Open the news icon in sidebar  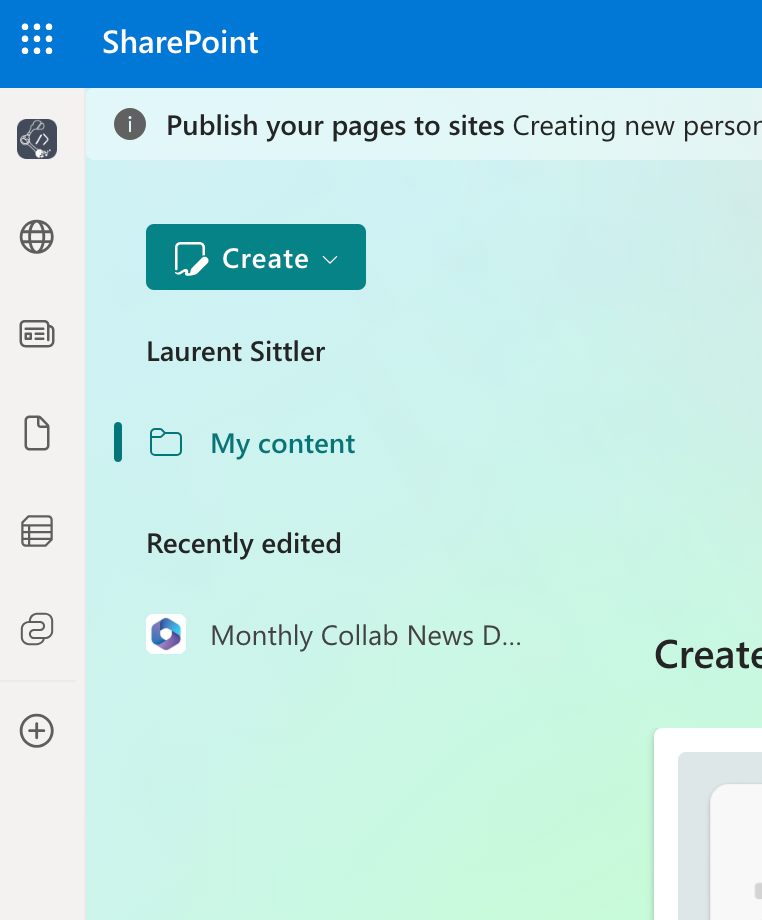coord(37,334)
